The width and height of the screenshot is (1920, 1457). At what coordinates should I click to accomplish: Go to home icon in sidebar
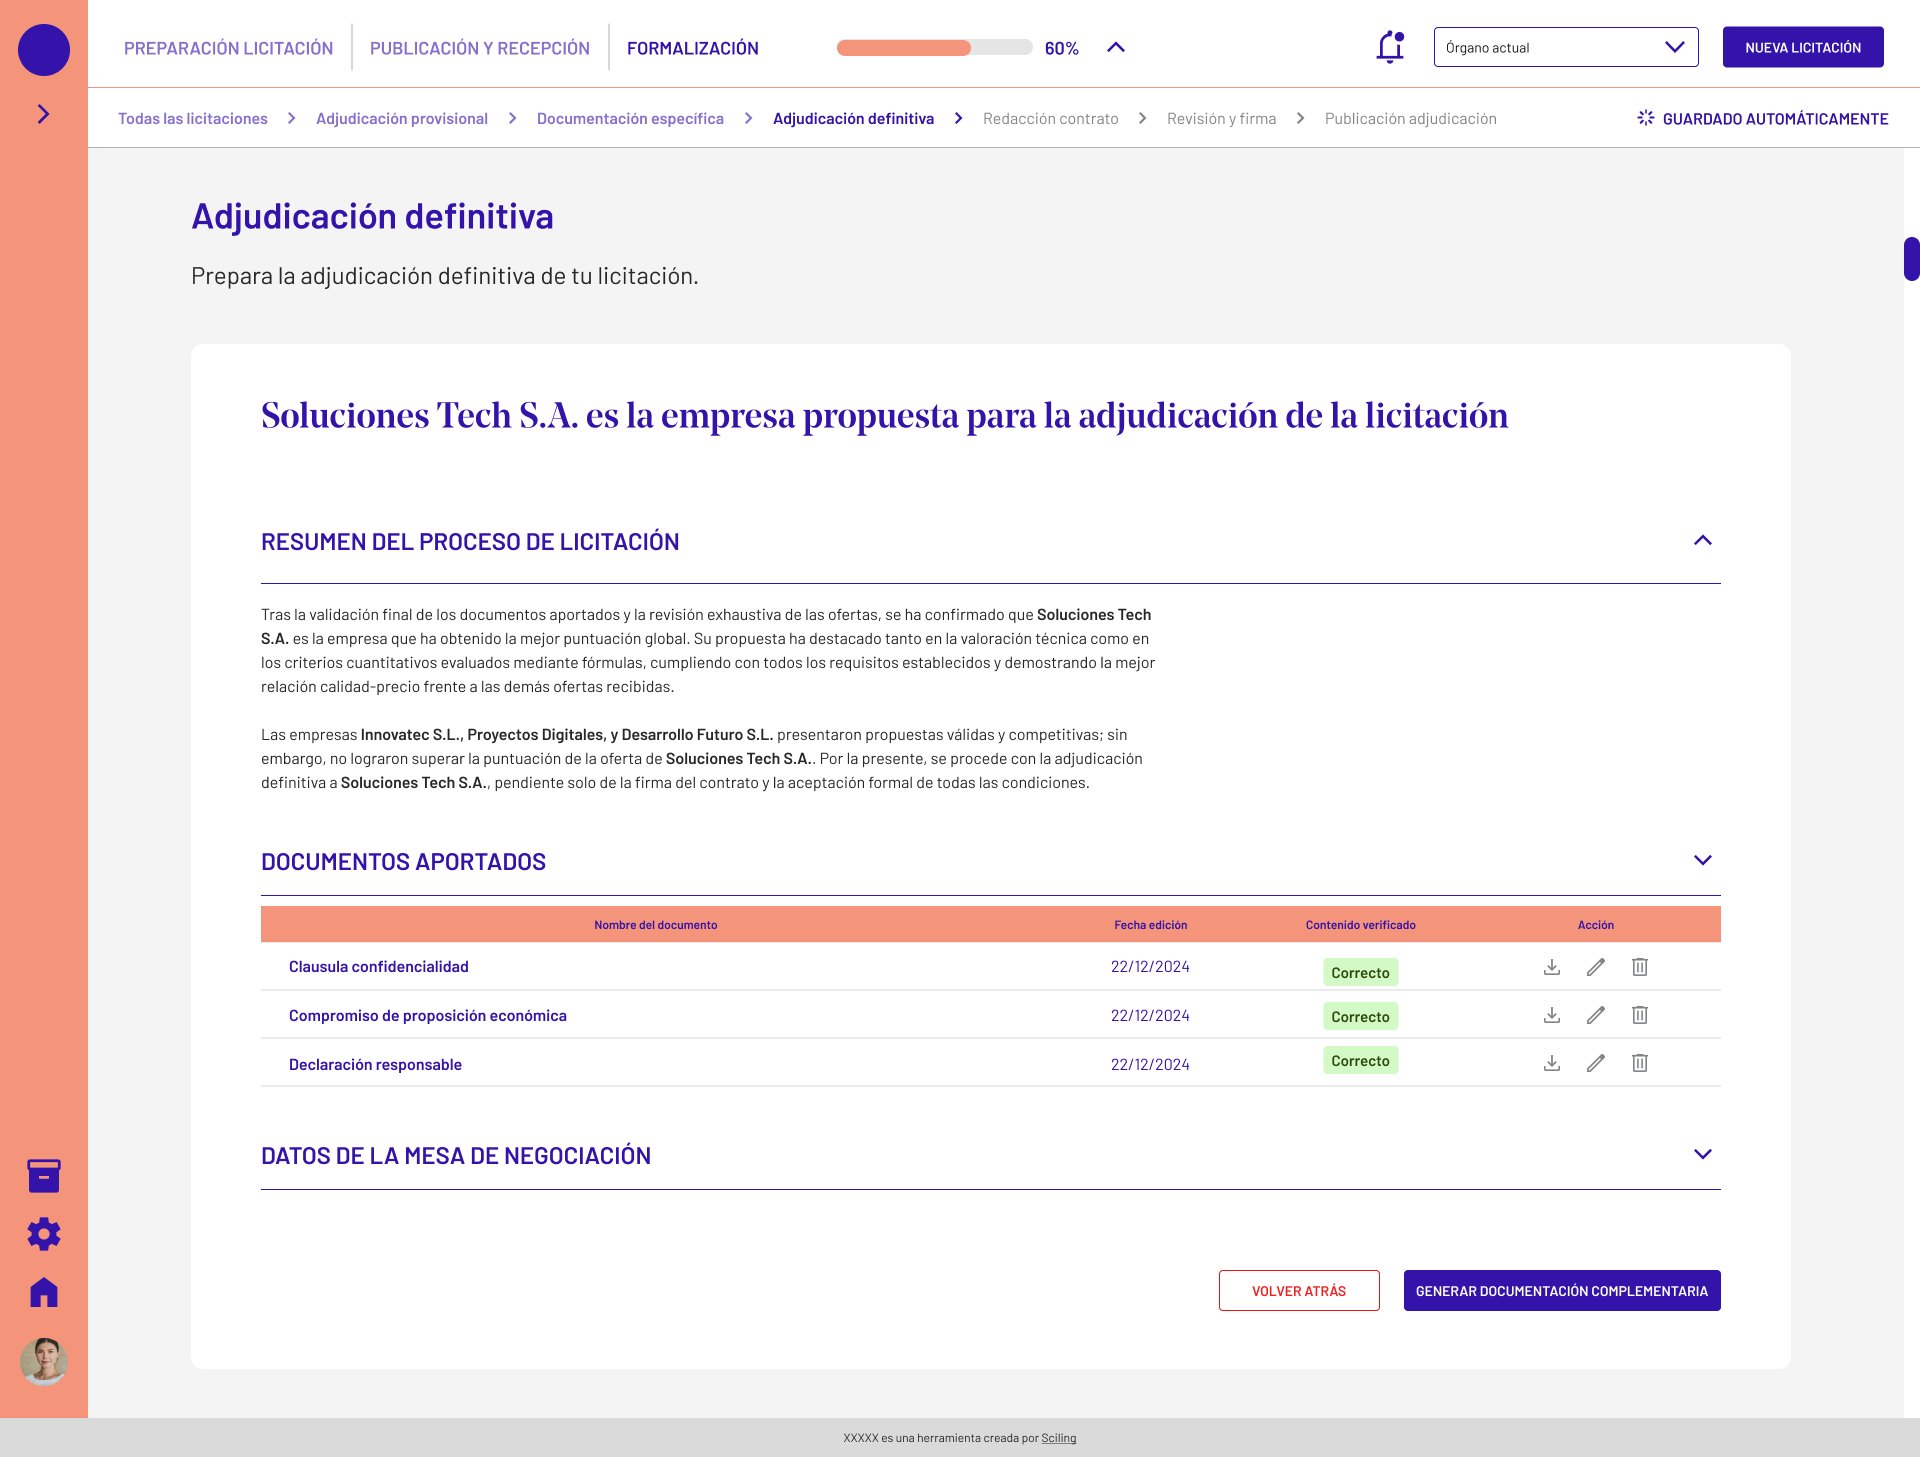[x=44, y=1292]
